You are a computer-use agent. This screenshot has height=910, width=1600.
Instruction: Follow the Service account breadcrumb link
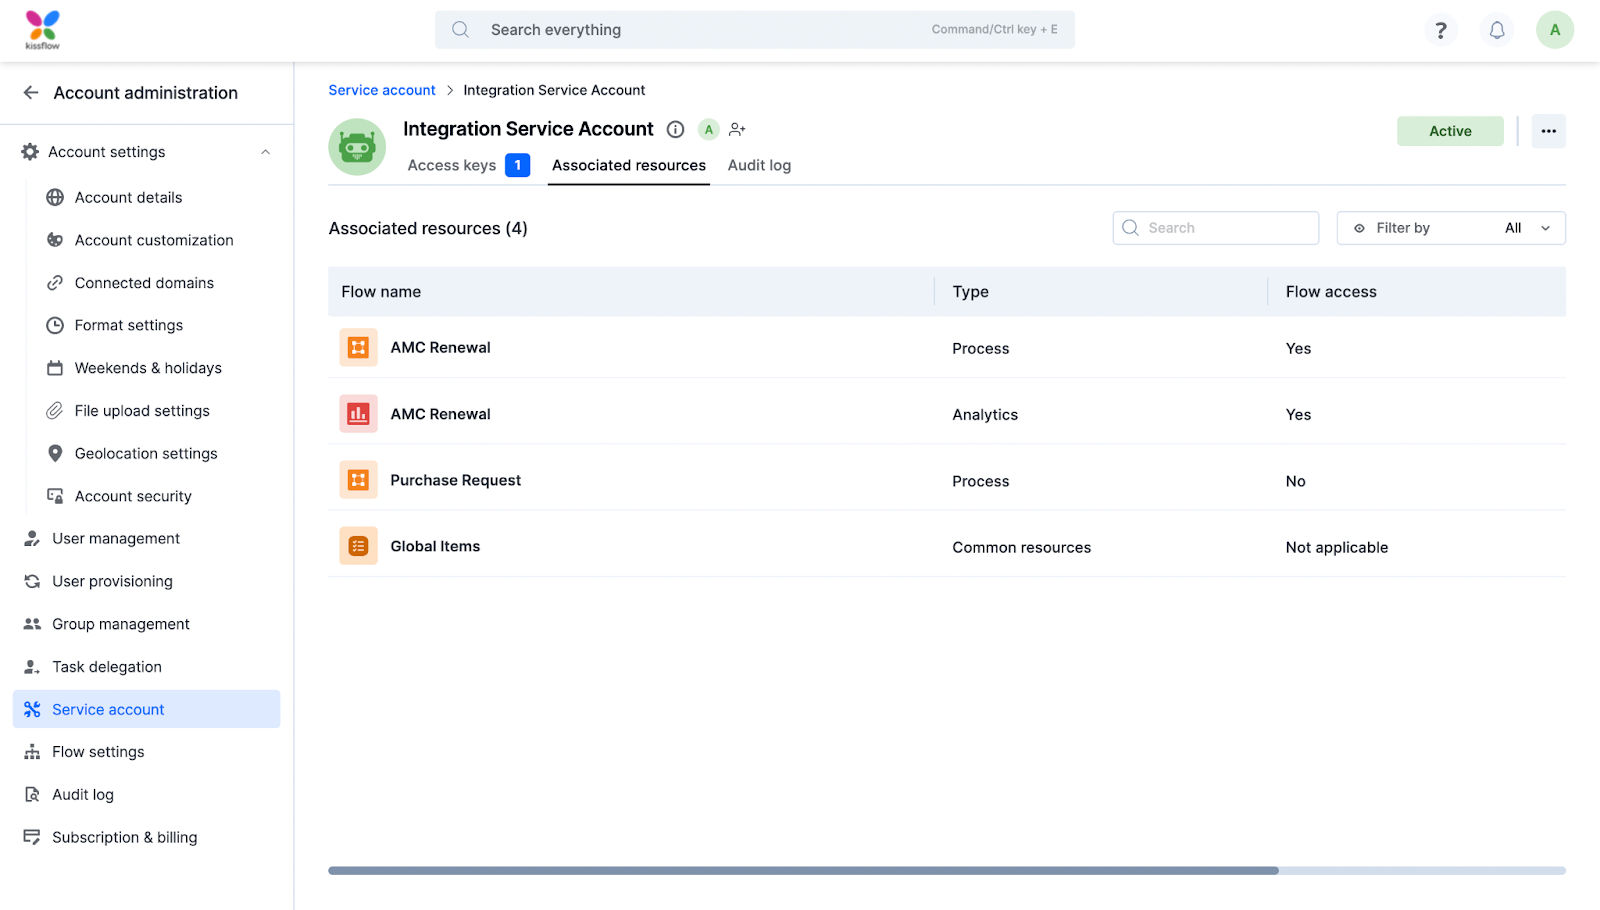[382, 90]
